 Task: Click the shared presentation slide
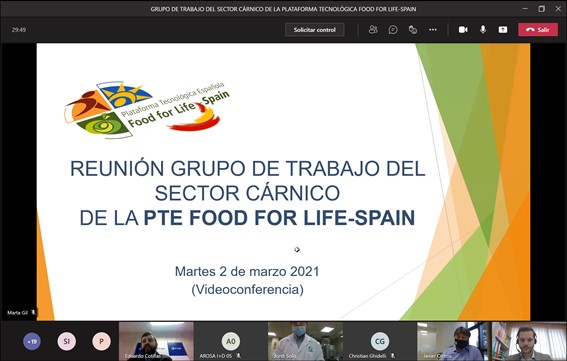tap(283, 182)
